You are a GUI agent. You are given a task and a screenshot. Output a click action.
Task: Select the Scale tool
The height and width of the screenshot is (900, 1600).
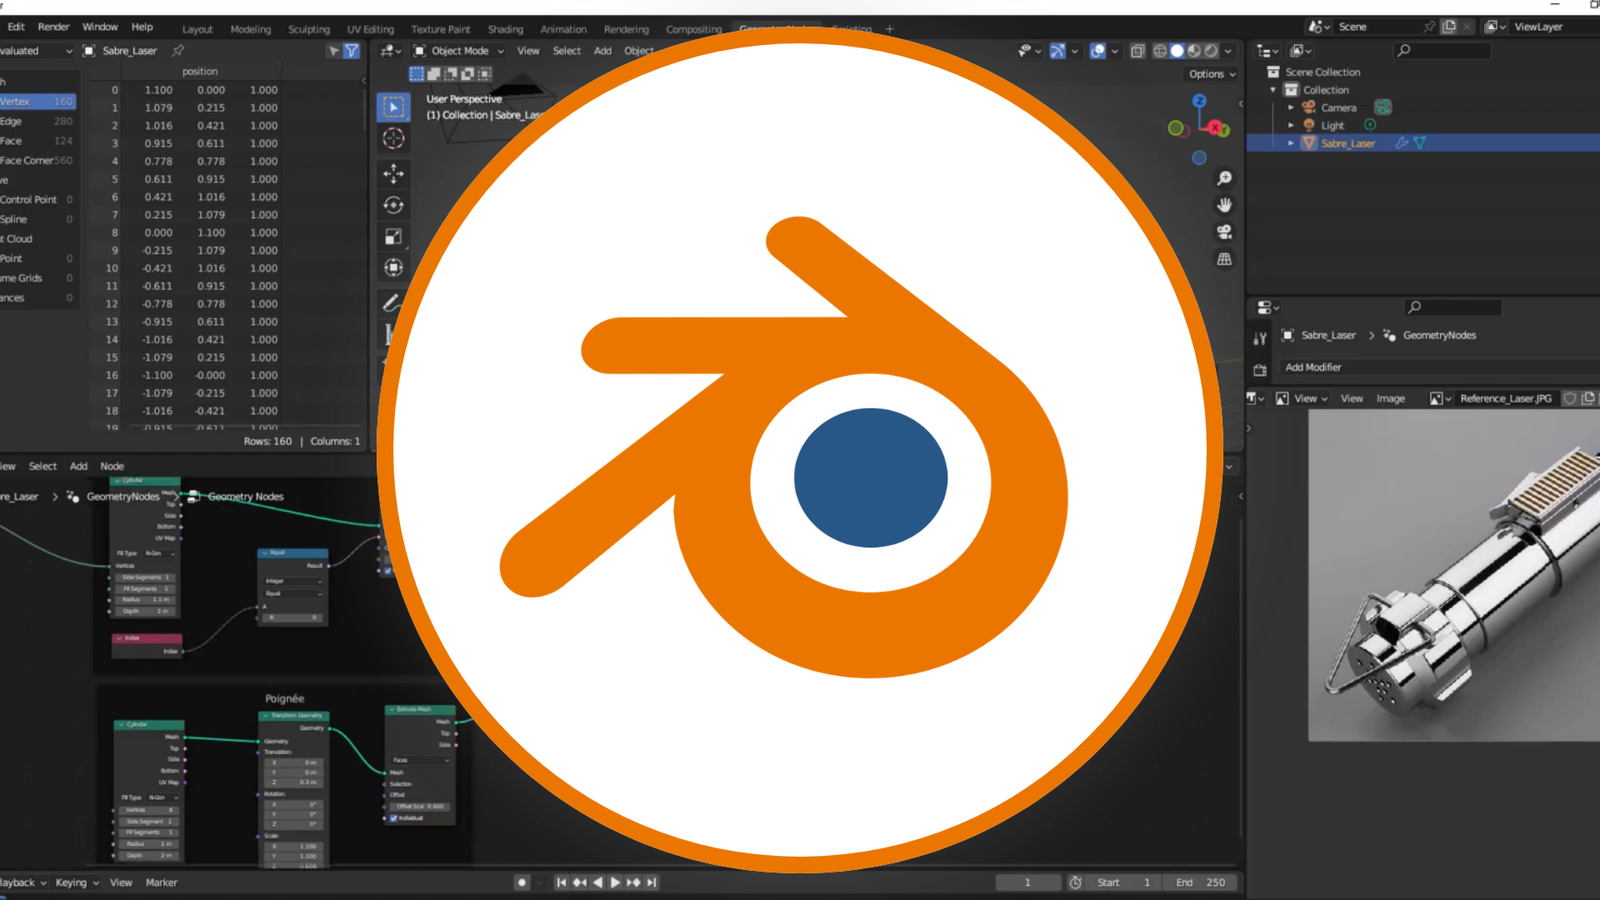click(x=393, y=236)
